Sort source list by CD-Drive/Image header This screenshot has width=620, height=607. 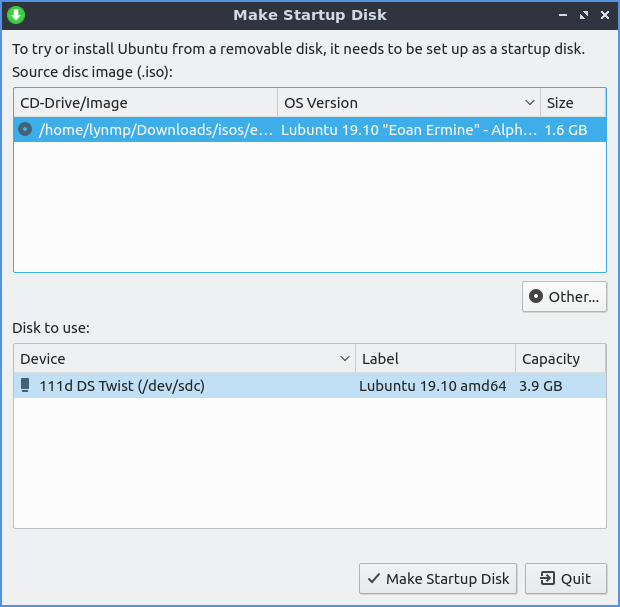point(145,103)
